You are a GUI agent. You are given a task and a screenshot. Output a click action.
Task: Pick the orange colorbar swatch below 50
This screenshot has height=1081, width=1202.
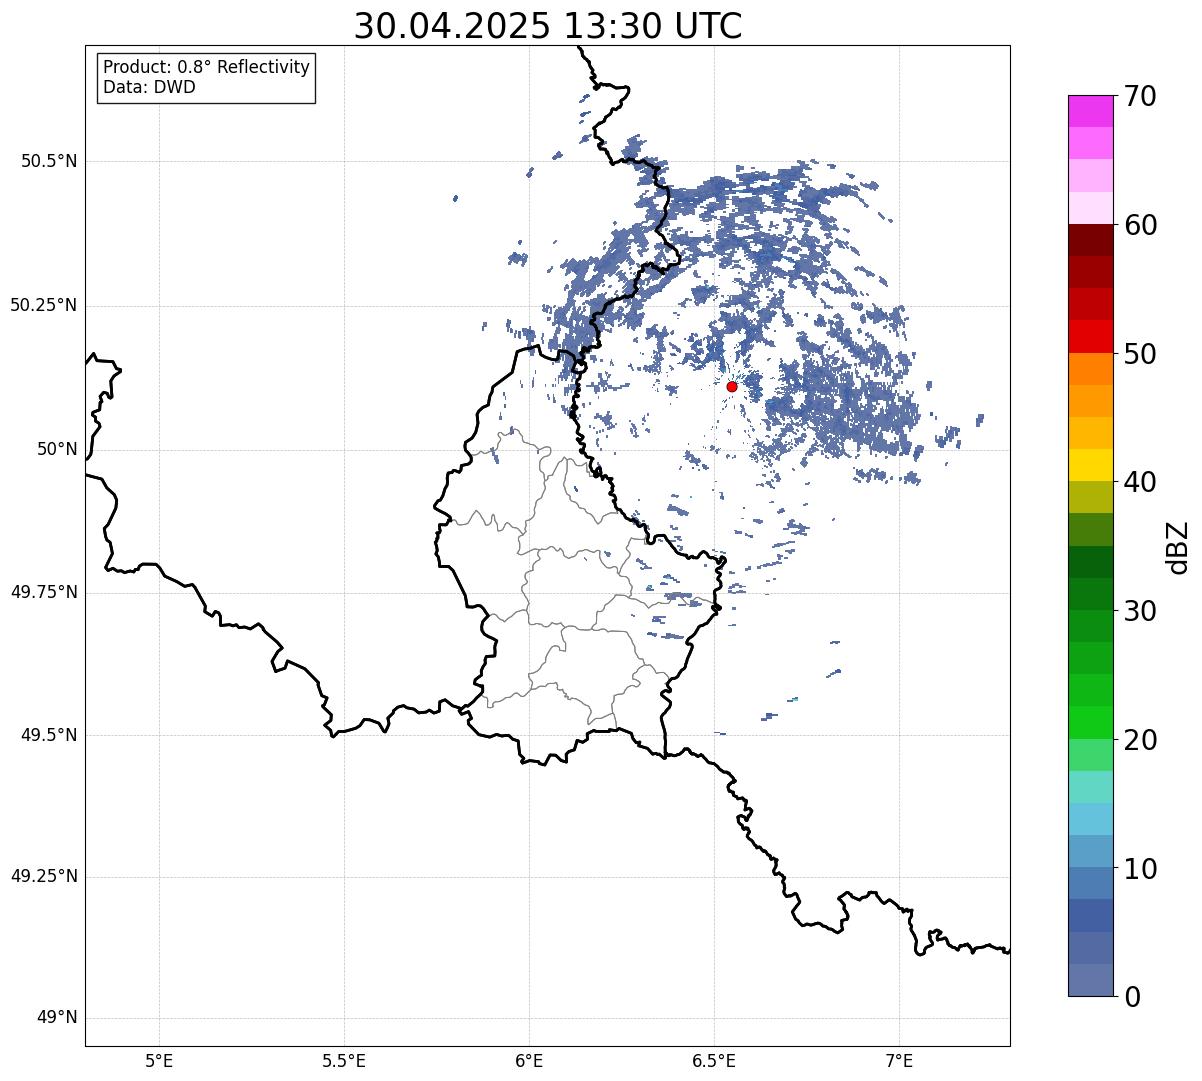click(x=1090, y=369)
